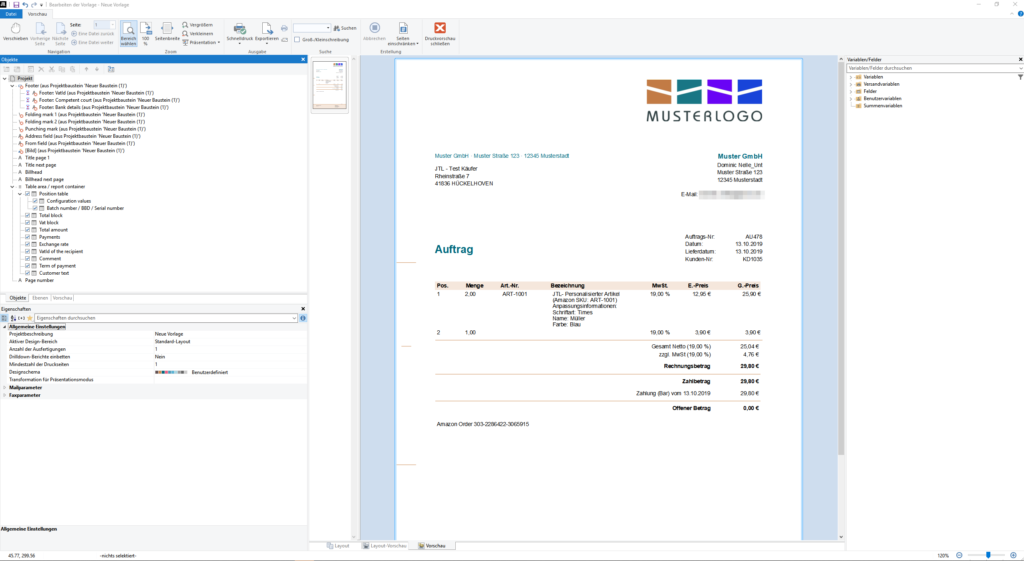Image resolution: width=1024 pixels, height=561 pixels.
Task: Activate the Bereich wählen zoom tool
Action: pyautogui.click(x=128, y=32)
